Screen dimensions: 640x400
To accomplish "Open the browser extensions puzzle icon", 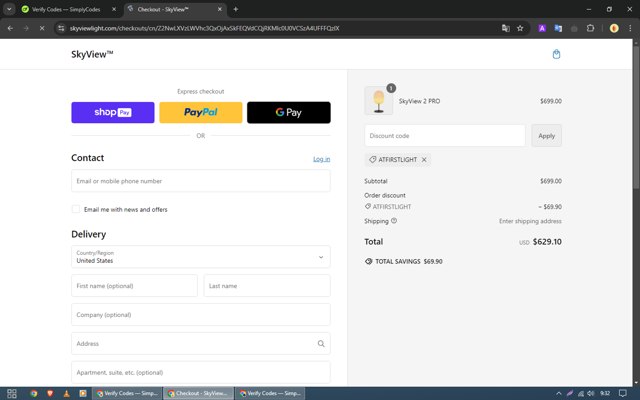I will click(590, 28).
